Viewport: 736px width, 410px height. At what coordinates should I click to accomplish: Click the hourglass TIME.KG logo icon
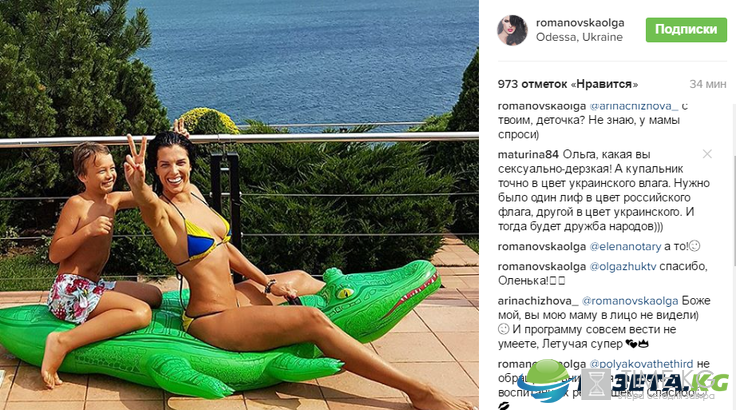(x=596, y=384)
